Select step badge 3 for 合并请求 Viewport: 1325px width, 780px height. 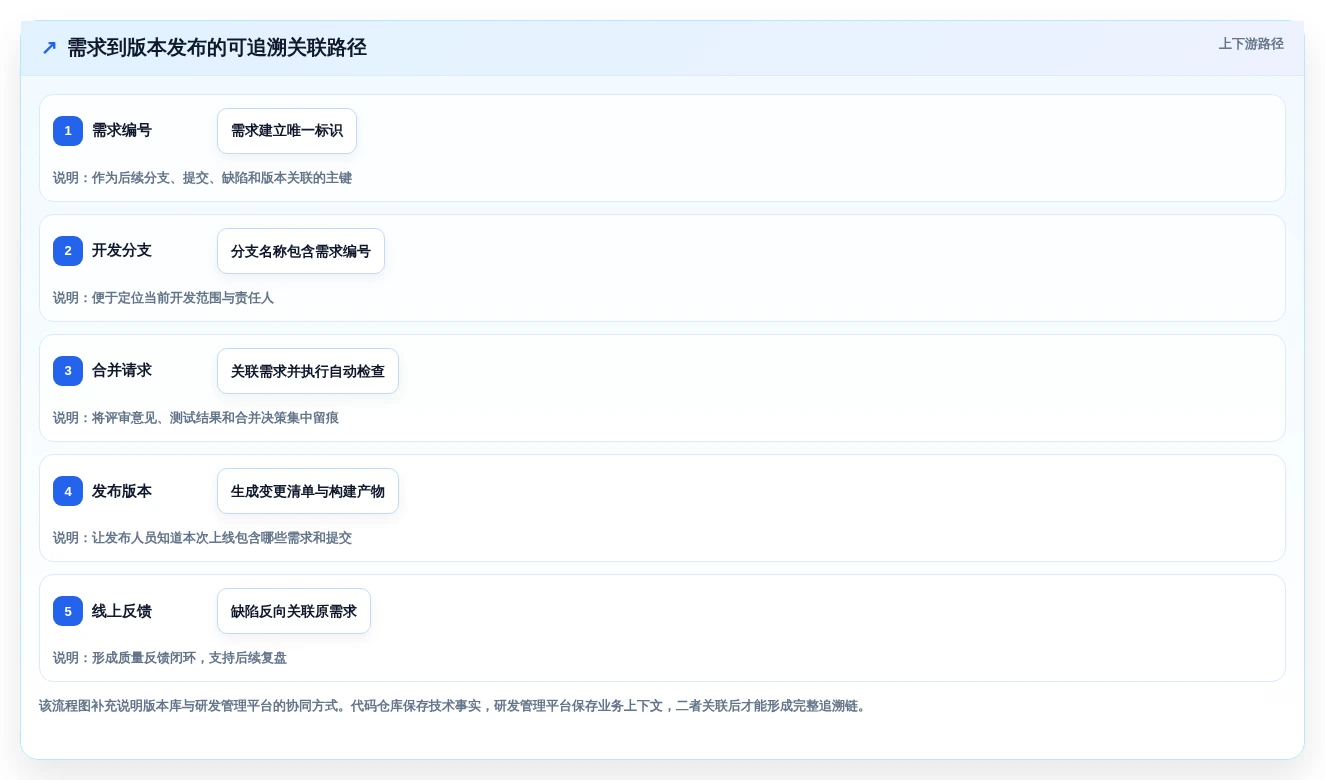click(x=68, y=371)
